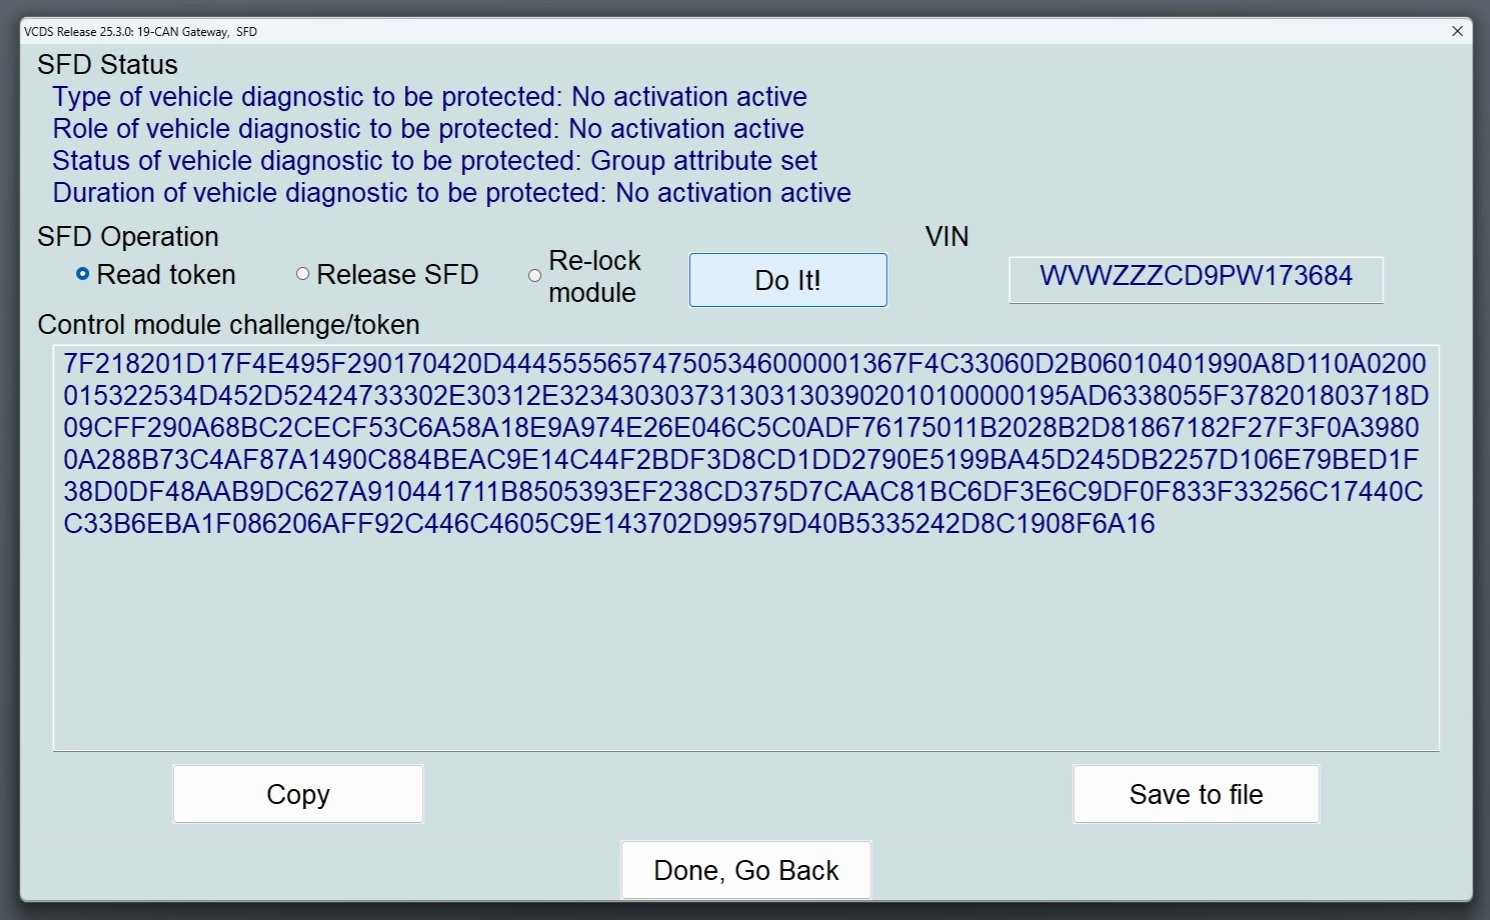Image resolution: width=1490 pixels, height=920 pixels.
Task: Click empty area of the challenge/token text box
Action: [x=746, y=640]
